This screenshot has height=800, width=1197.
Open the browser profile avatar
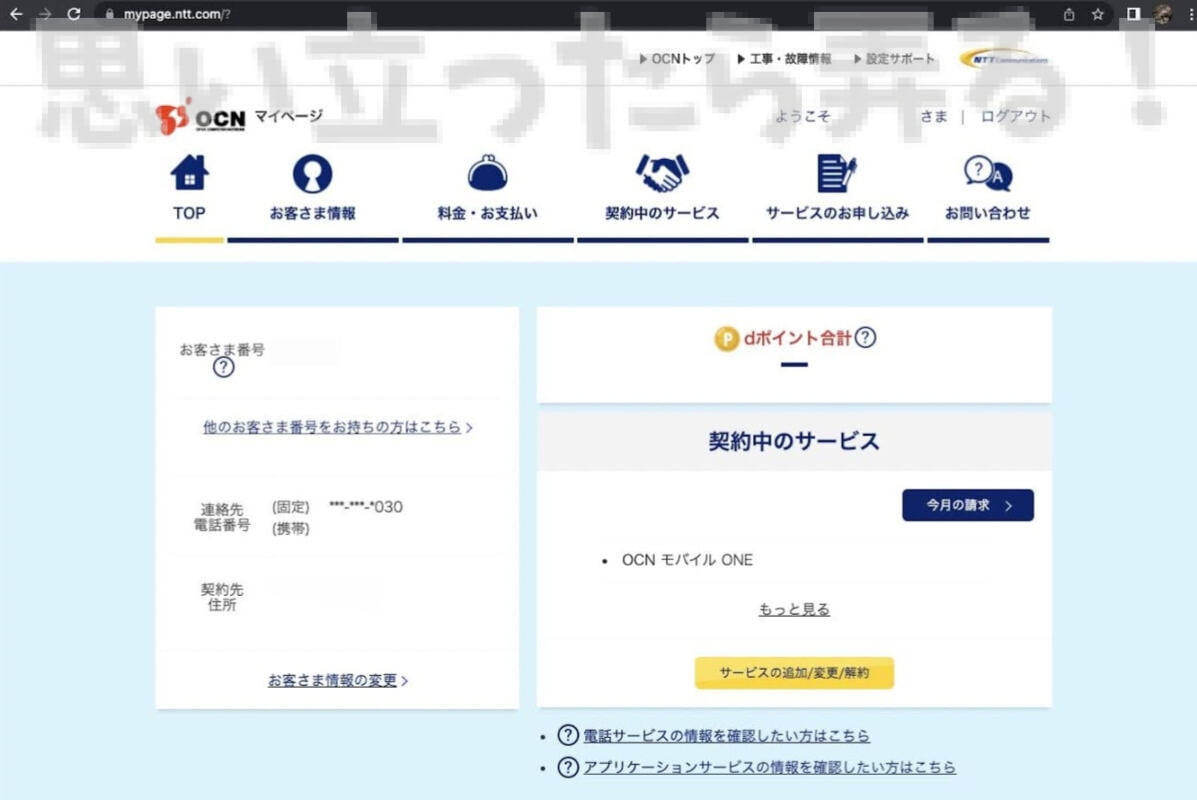[x=1163, y=14]
